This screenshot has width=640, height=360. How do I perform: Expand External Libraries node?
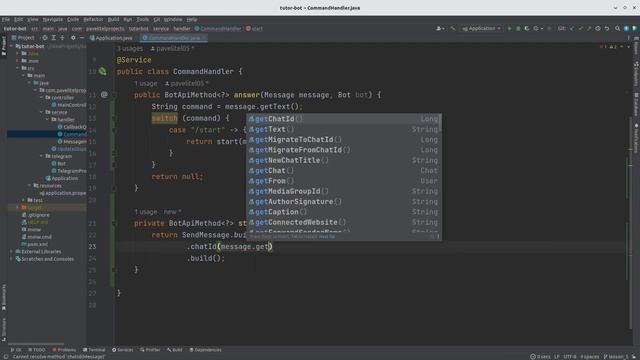11,251
